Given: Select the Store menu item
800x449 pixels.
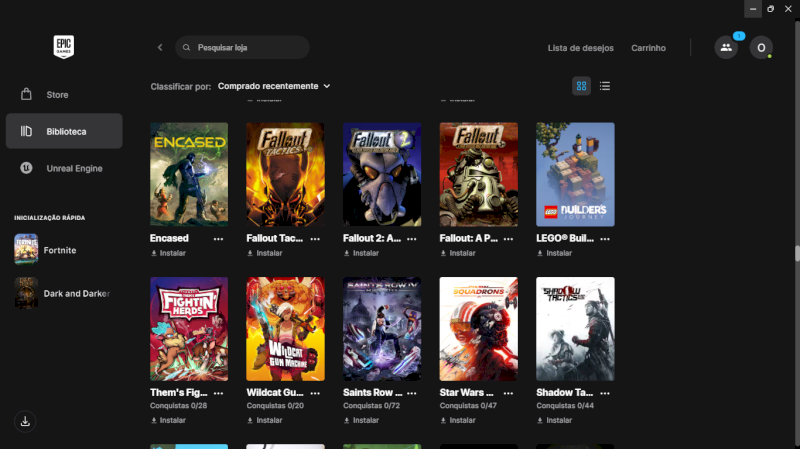Looking at the screenshot, I should [64, 95].
